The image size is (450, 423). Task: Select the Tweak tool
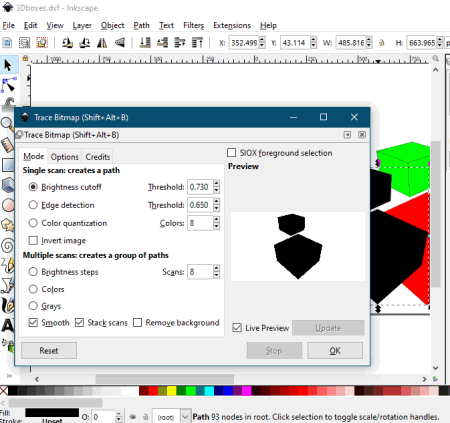click(8, 103)
